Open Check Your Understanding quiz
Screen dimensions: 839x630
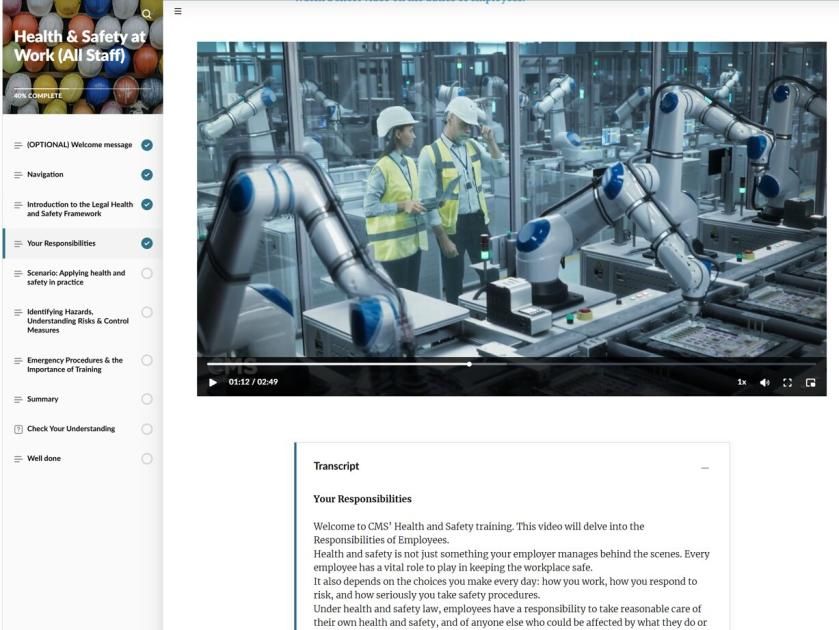83,429
